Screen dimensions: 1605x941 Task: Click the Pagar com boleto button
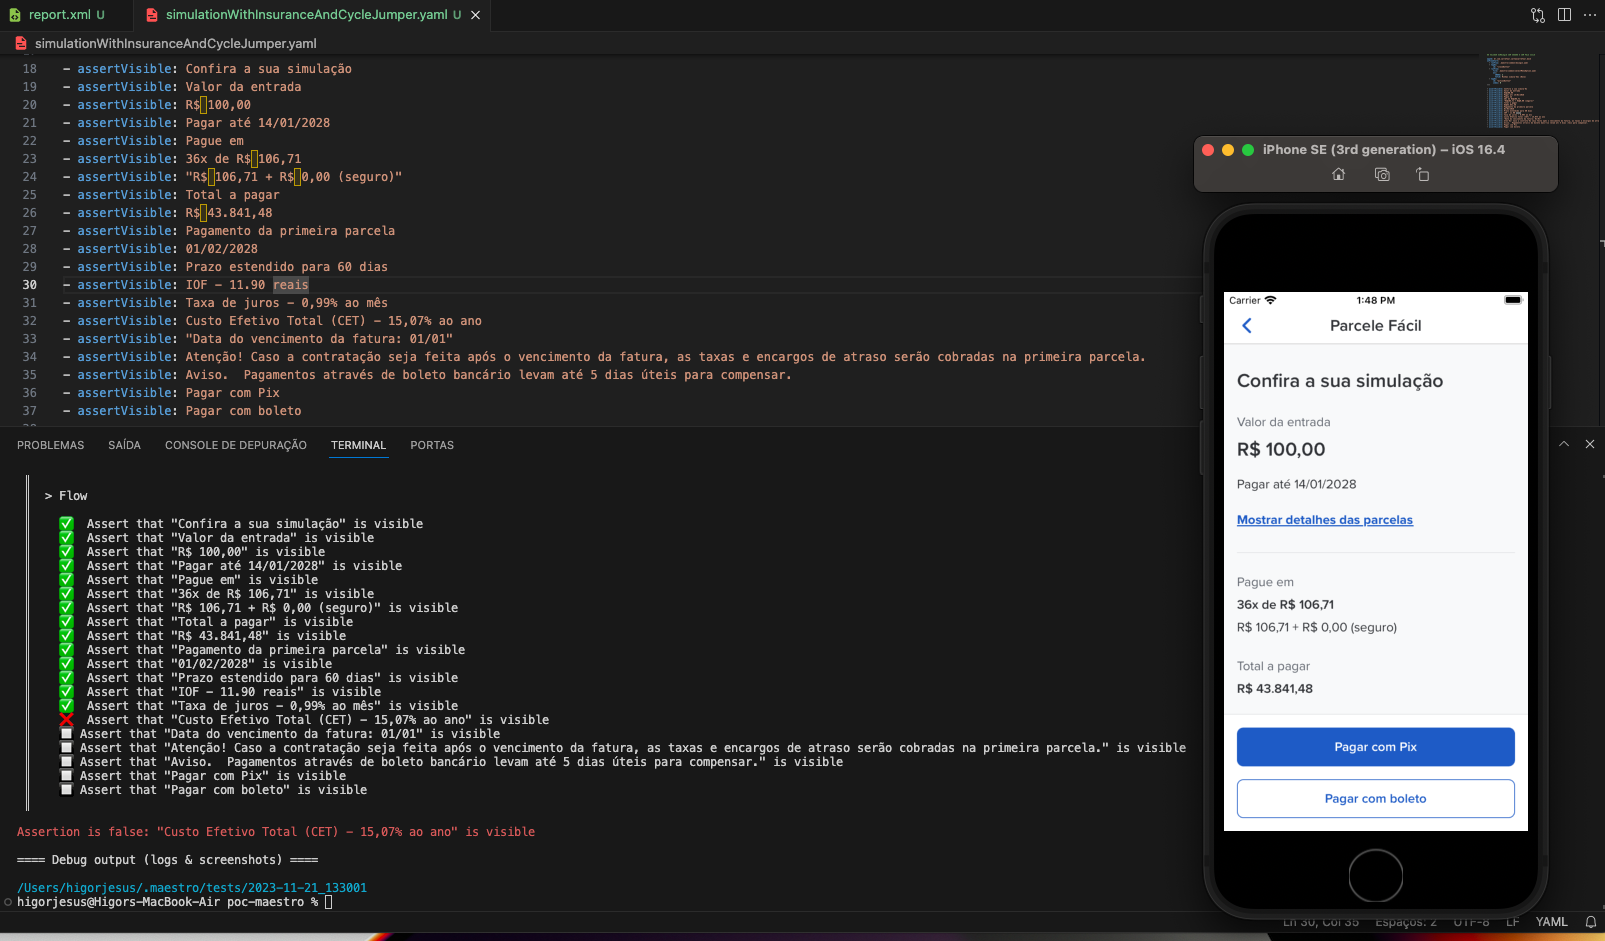[x=1375, y=798]
